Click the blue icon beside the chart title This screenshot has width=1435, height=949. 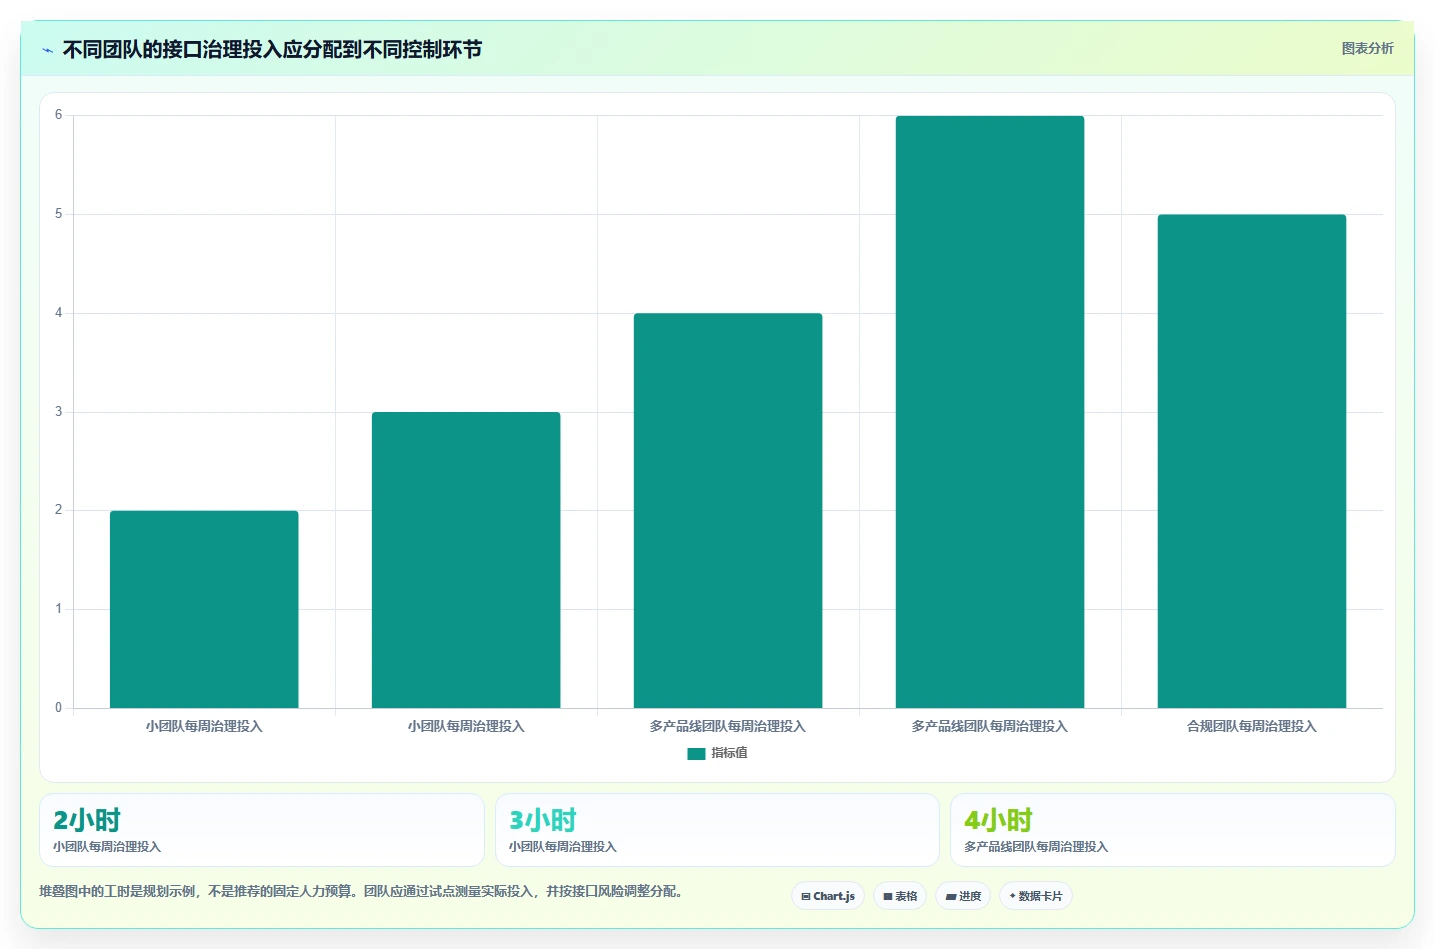click(x=47, y=50)
